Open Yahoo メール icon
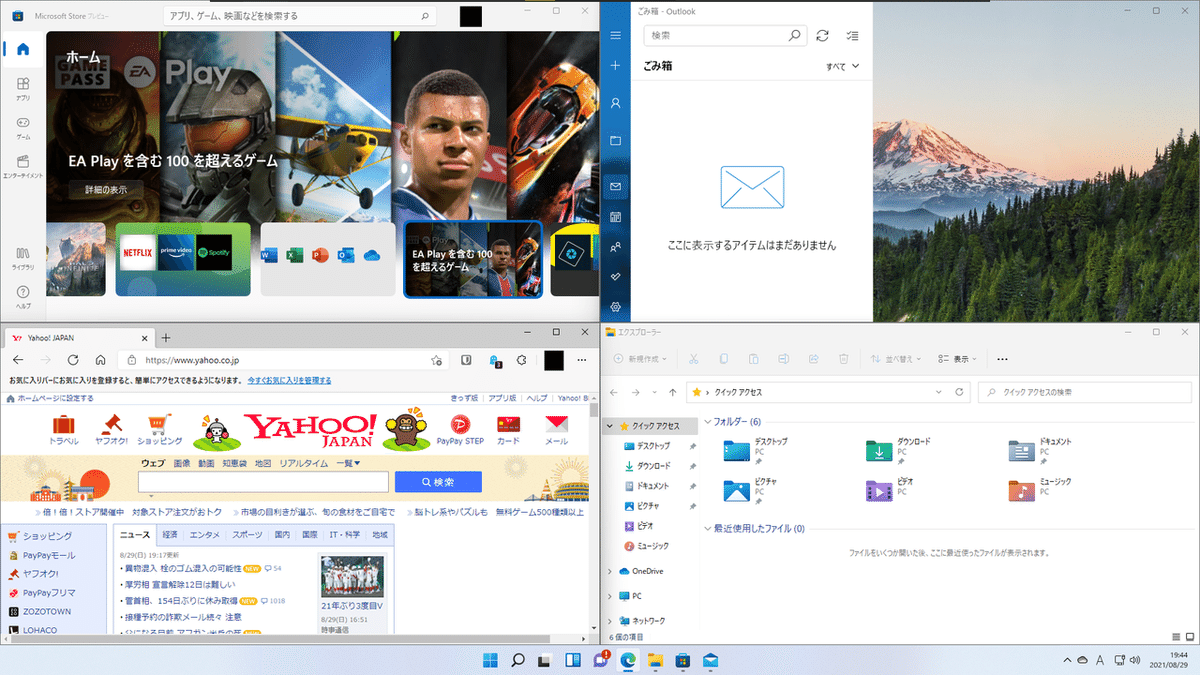The width and height of the screenshot is (1200, 675). click(556, 429)
